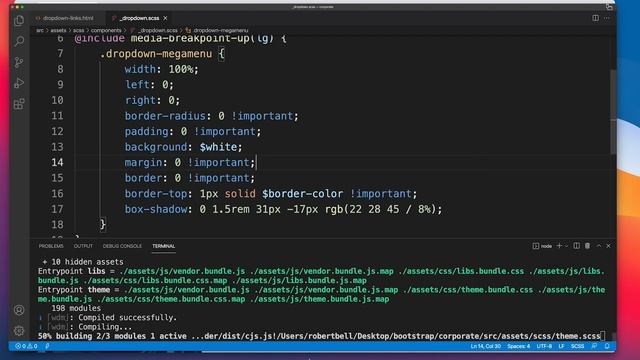The height and width of the screenshot is (360, 640).
Task: Switch to the DEBUG CONSOLE tab
Action: pyautogui.click(x=122, y=246)
